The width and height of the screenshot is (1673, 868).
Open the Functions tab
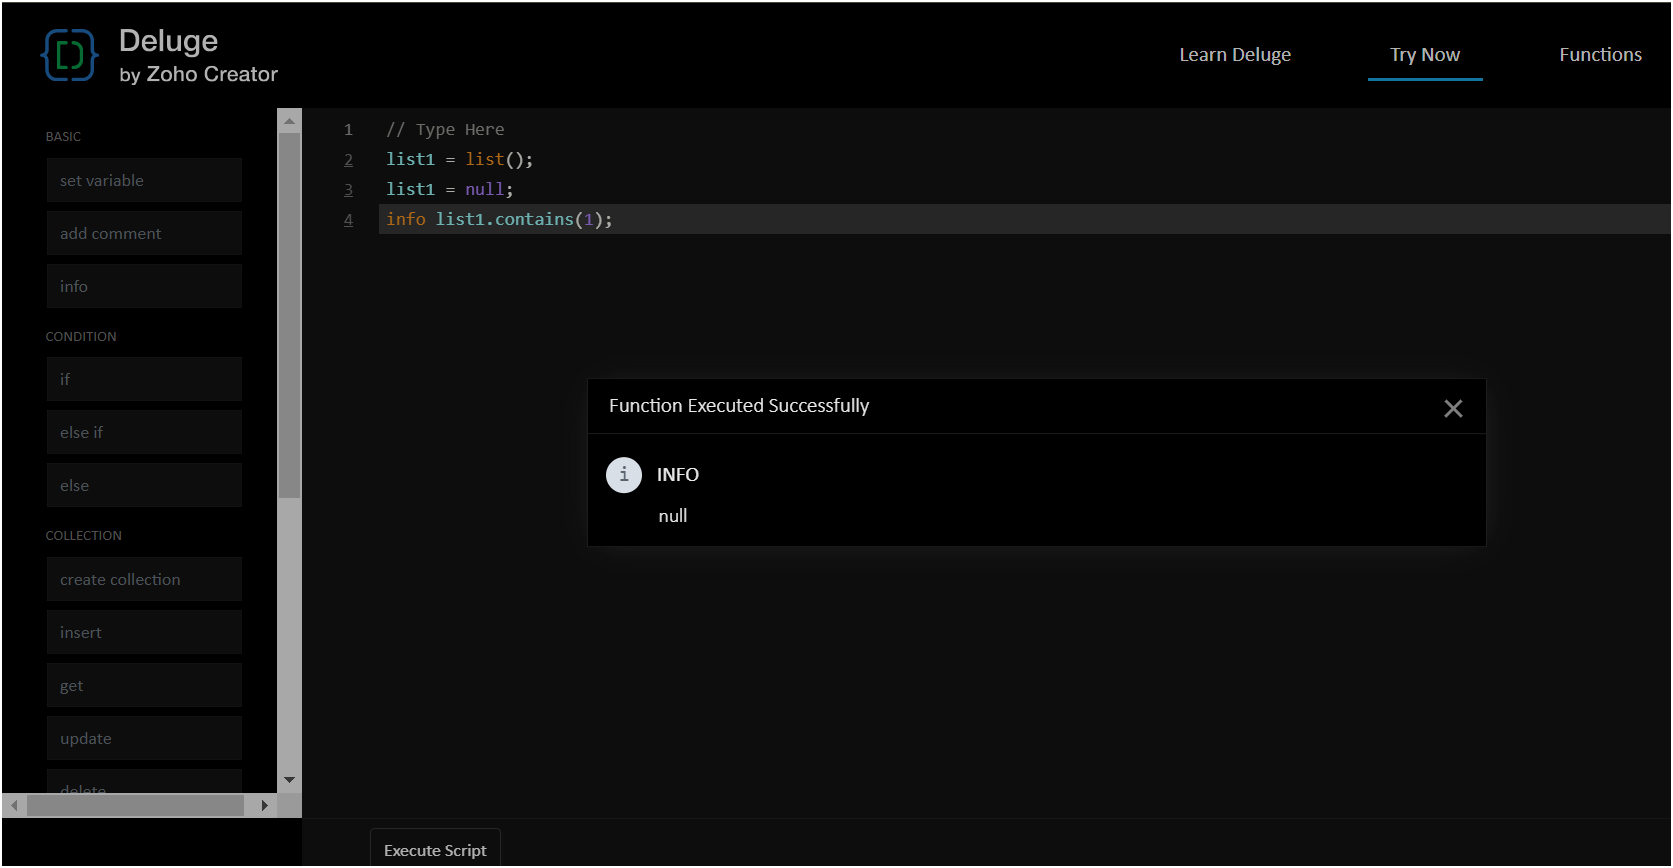click(1600, 55)
